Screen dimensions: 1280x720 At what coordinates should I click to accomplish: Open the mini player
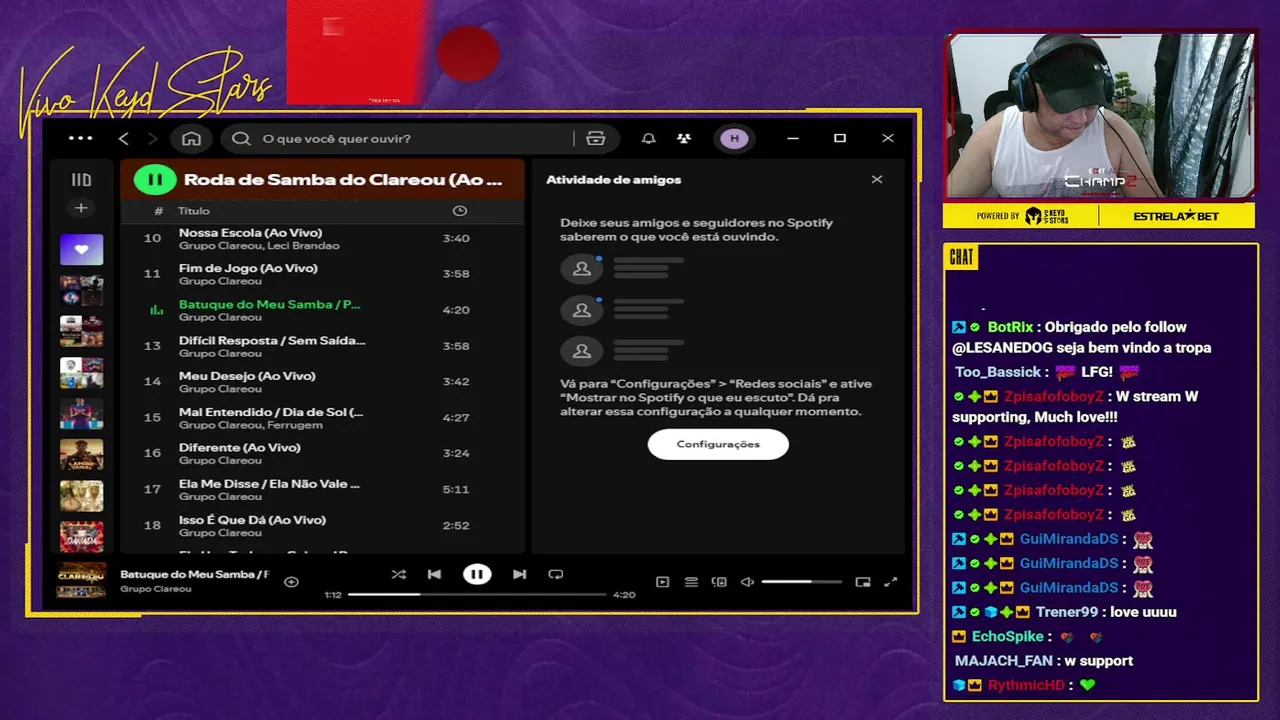(863, 582)
